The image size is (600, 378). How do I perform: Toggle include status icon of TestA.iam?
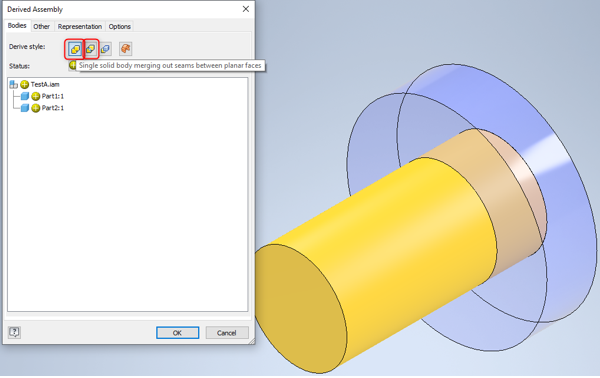(24, 84)
